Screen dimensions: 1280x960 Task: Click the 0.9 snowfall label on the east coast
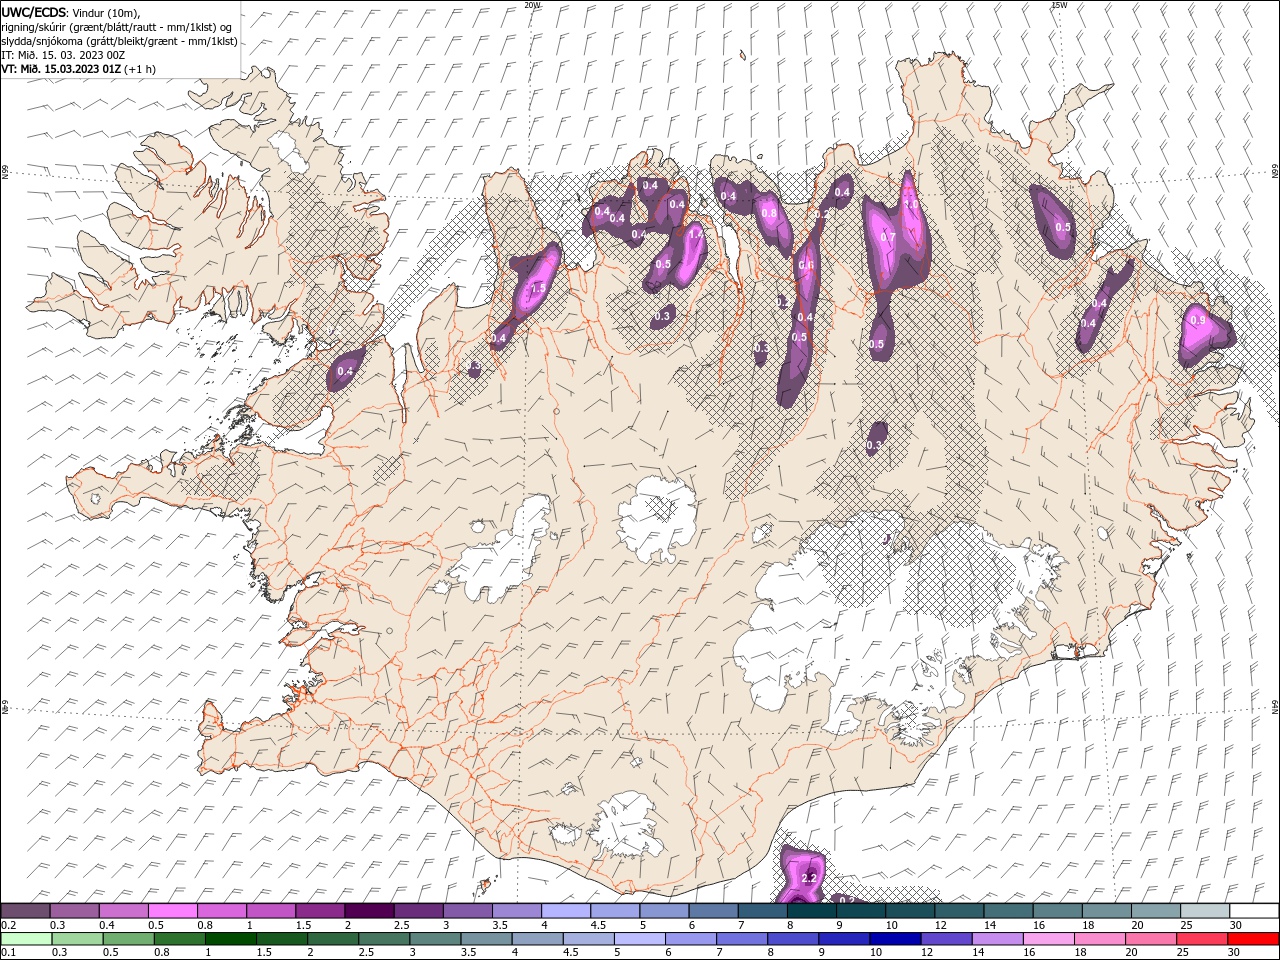[x=1198, y=320]
